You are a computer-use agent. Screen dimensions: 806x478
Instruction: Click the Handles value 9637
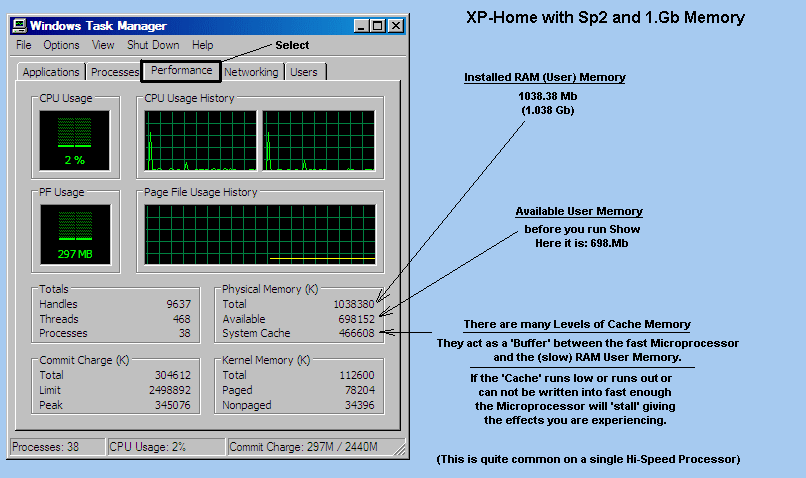[x=178, y=304]
